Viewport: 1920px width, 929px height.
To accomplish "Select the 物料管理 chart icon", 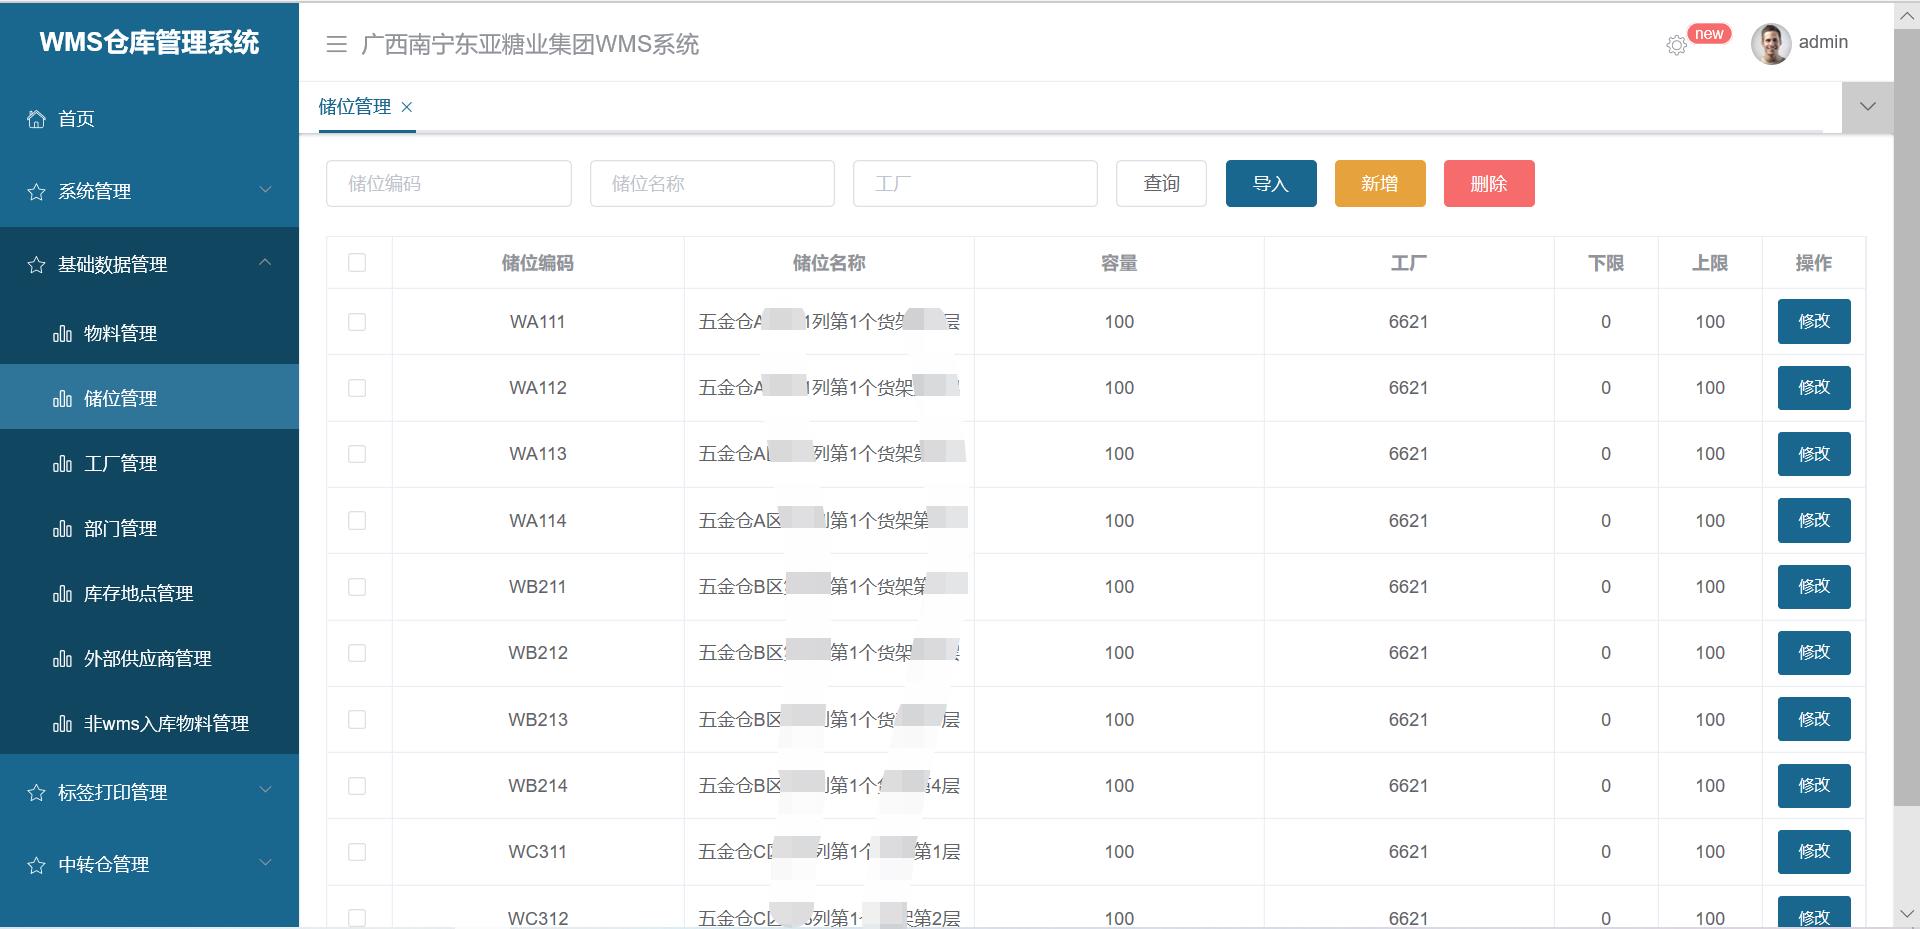I will pos(62,333).
